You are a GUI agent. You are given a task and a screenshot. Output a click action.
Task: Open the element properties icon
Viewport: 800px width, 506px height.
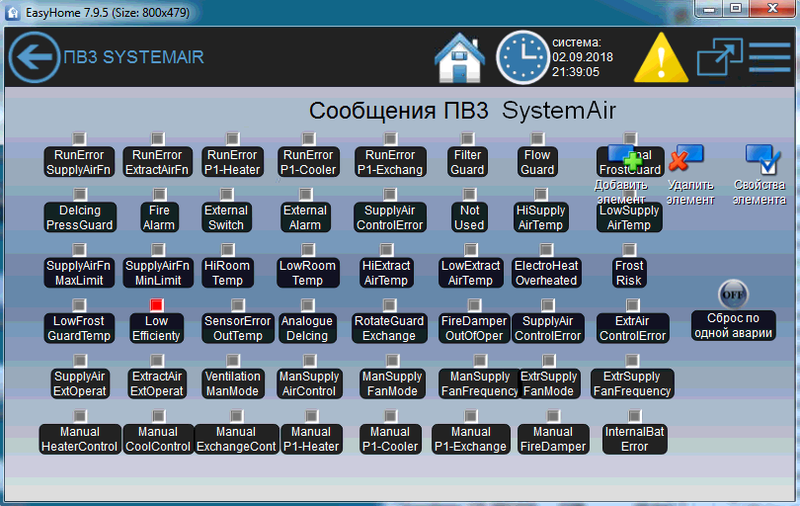pos(763,157)
